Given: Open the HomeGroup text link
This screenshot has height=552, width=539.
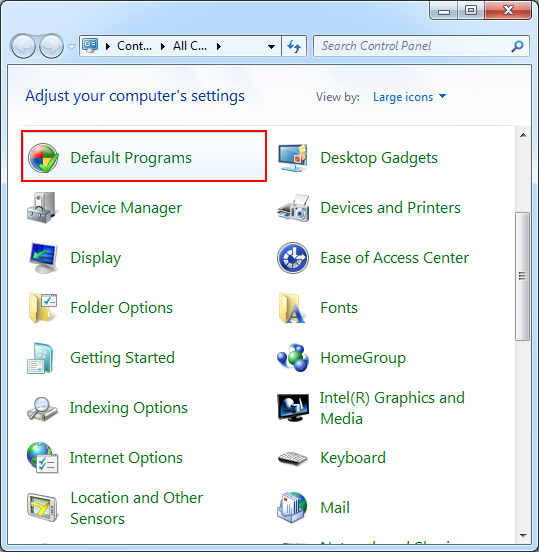Looking at the screenshot, I should (x=363, y=358).
